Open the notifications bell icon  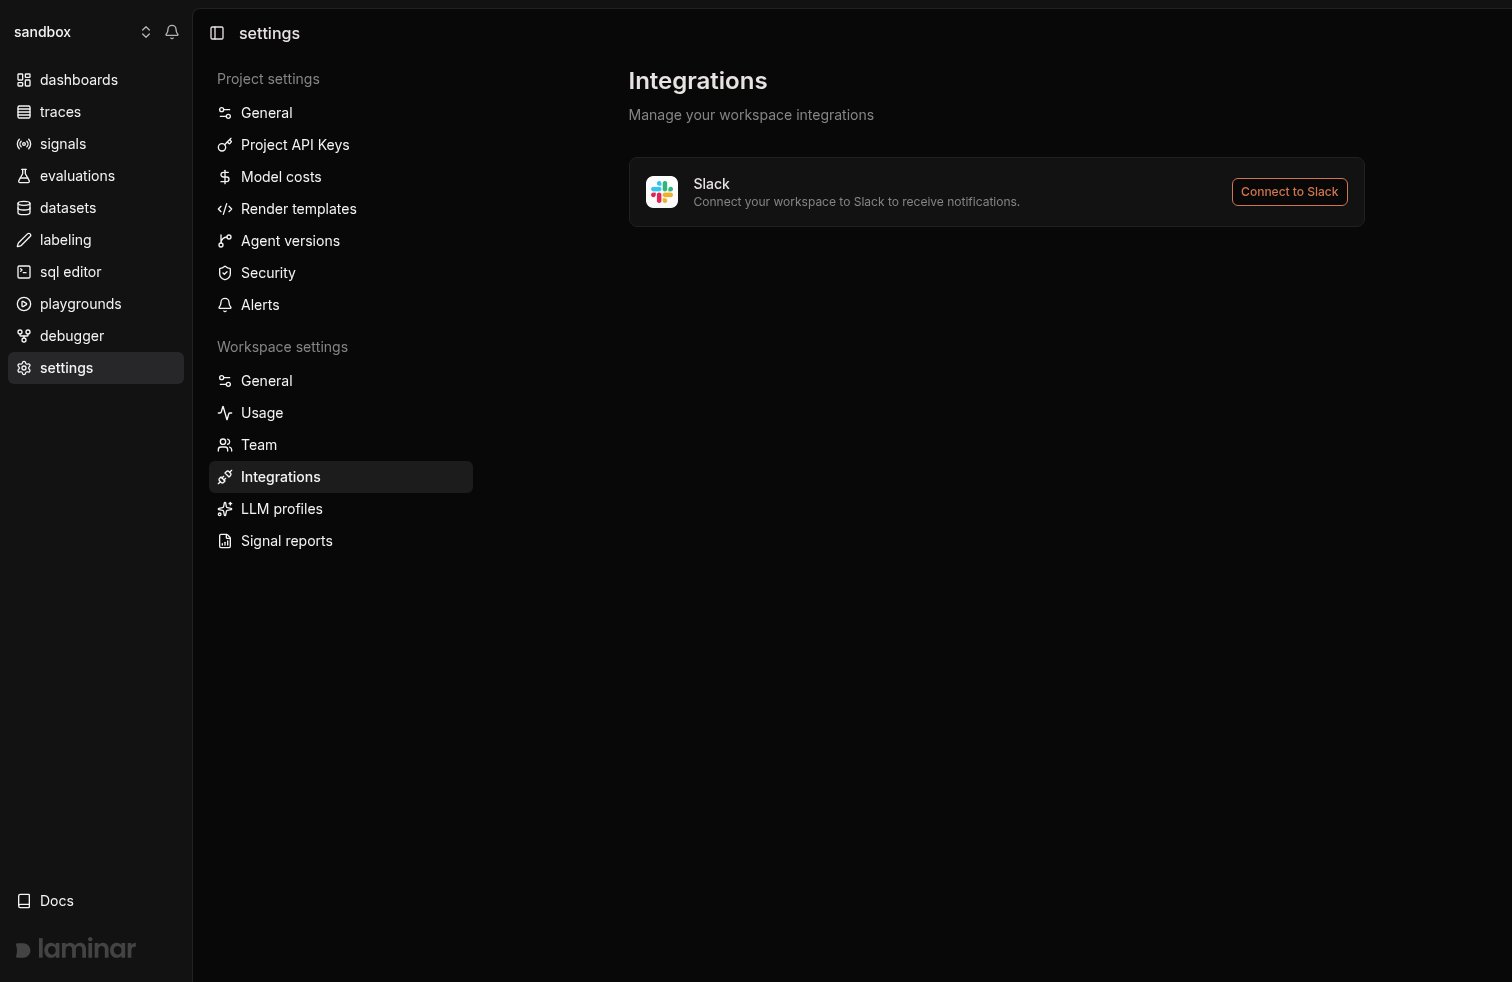click(172, 32)
